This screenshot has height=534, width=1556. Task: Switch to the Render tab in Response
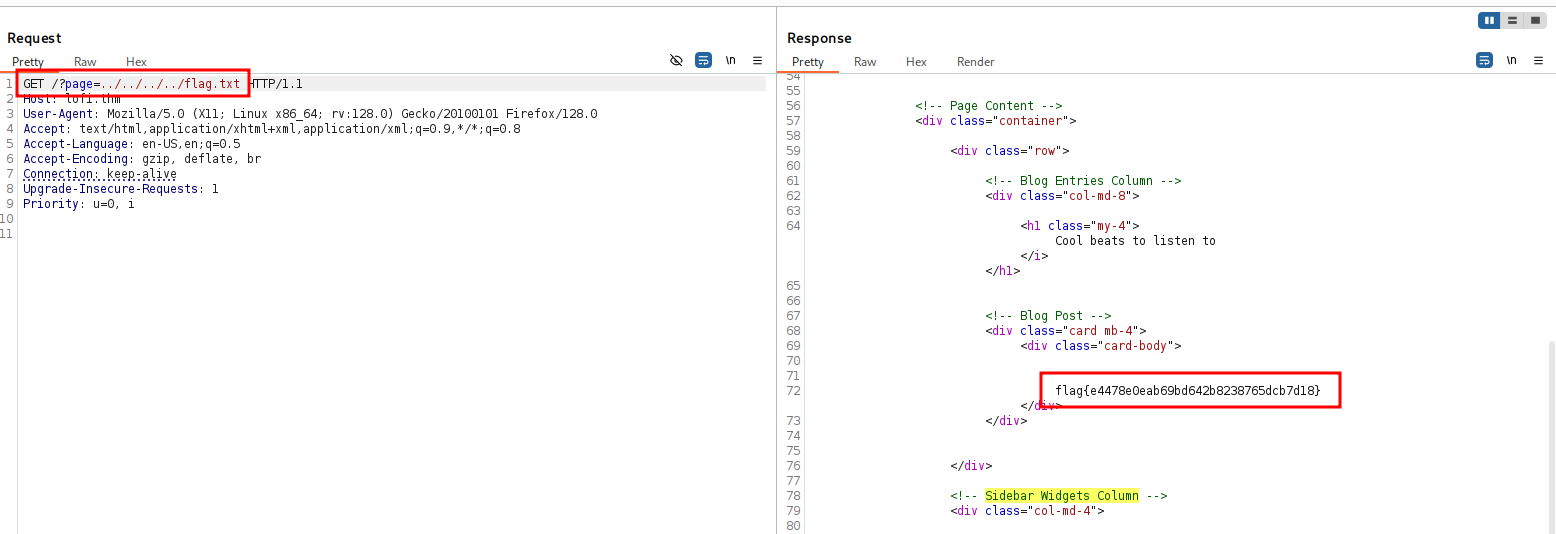coord(975,62)
